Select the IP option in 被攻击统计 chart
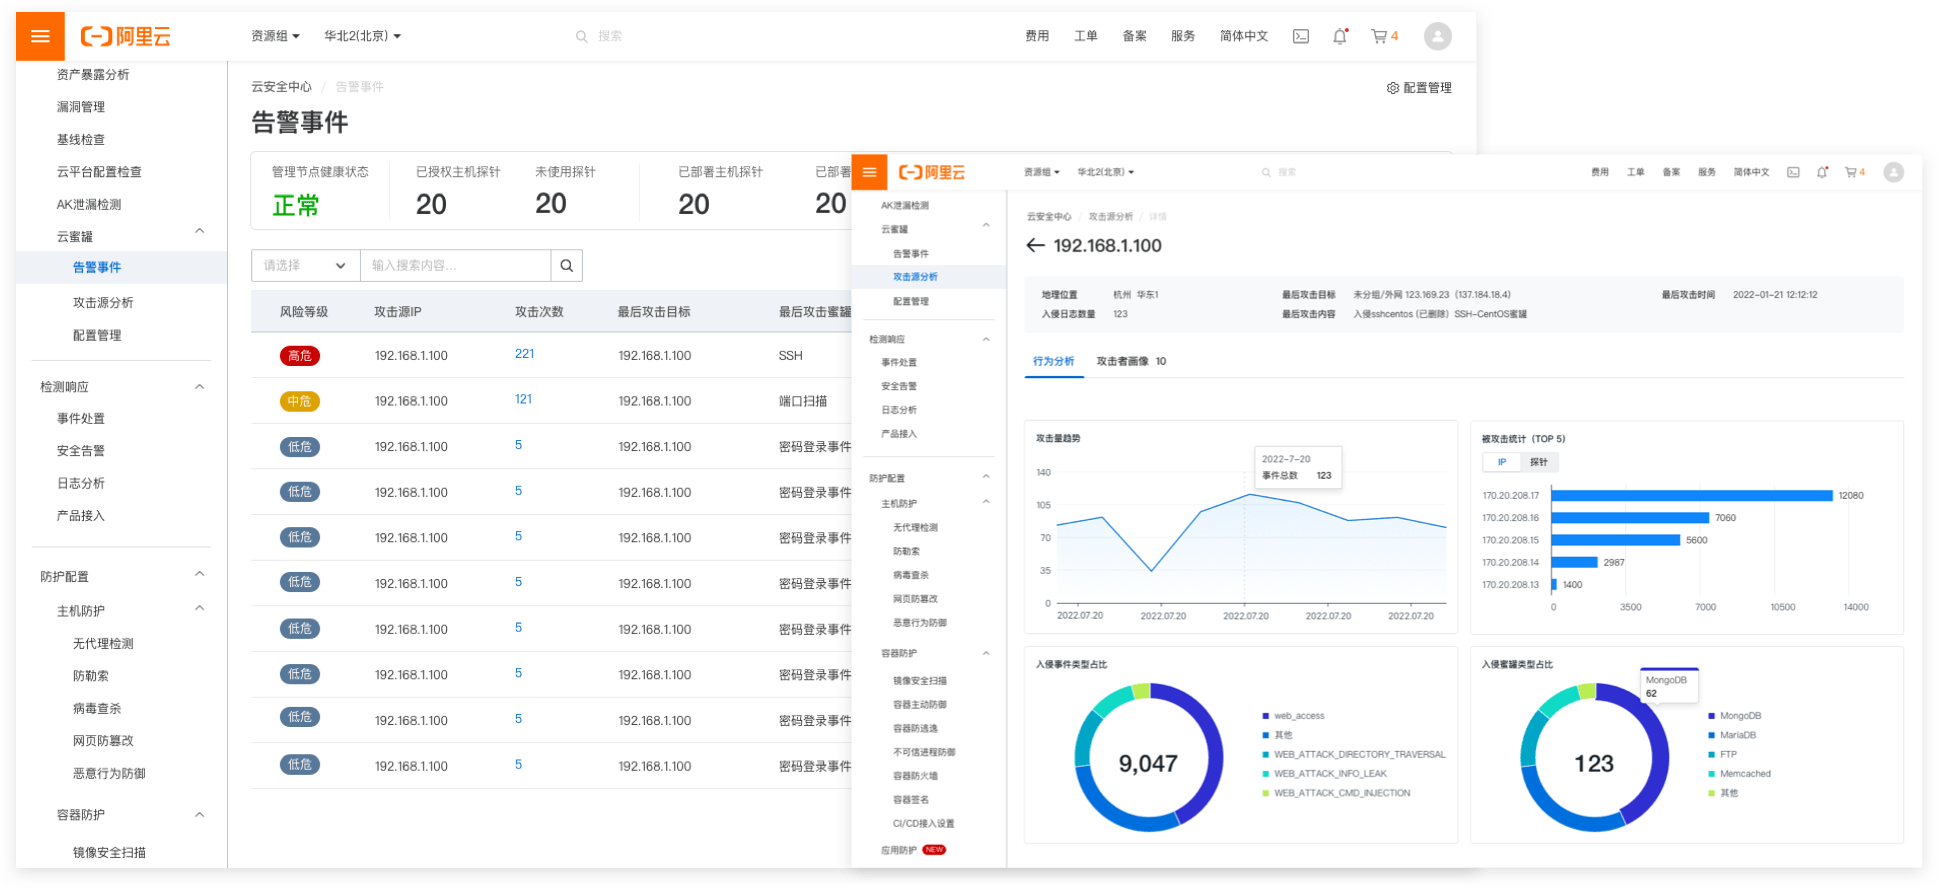Image resolution: width=1940 pixels, height=888 pixels. tap(1501, 462)
